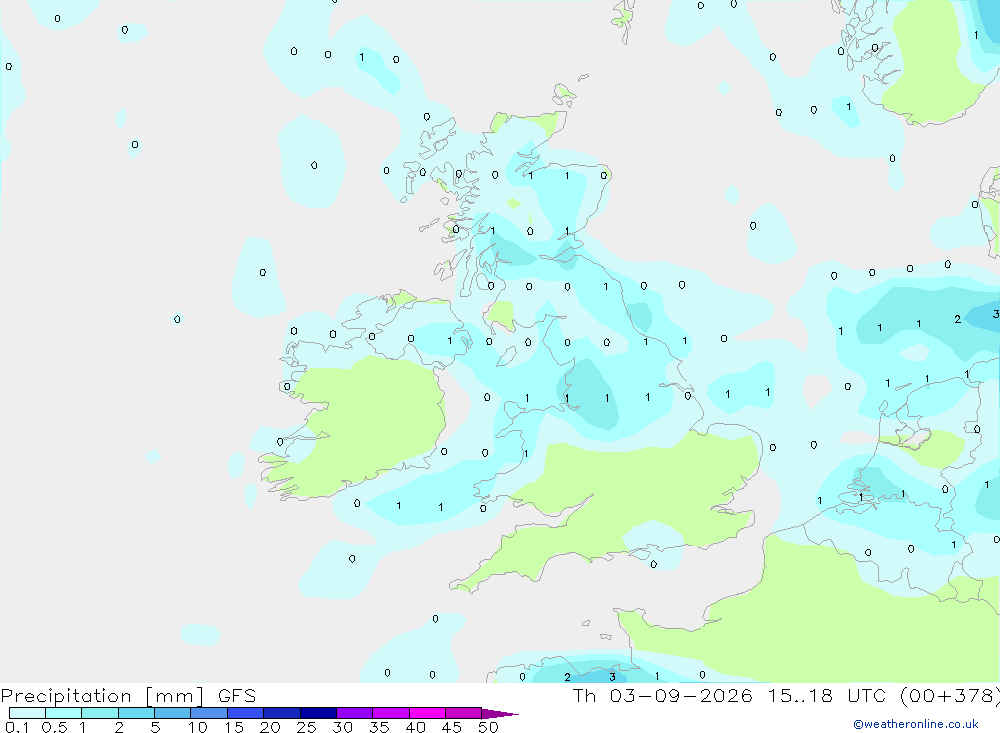Pick the legend swatch between 10 and 15

click(209, 713)
